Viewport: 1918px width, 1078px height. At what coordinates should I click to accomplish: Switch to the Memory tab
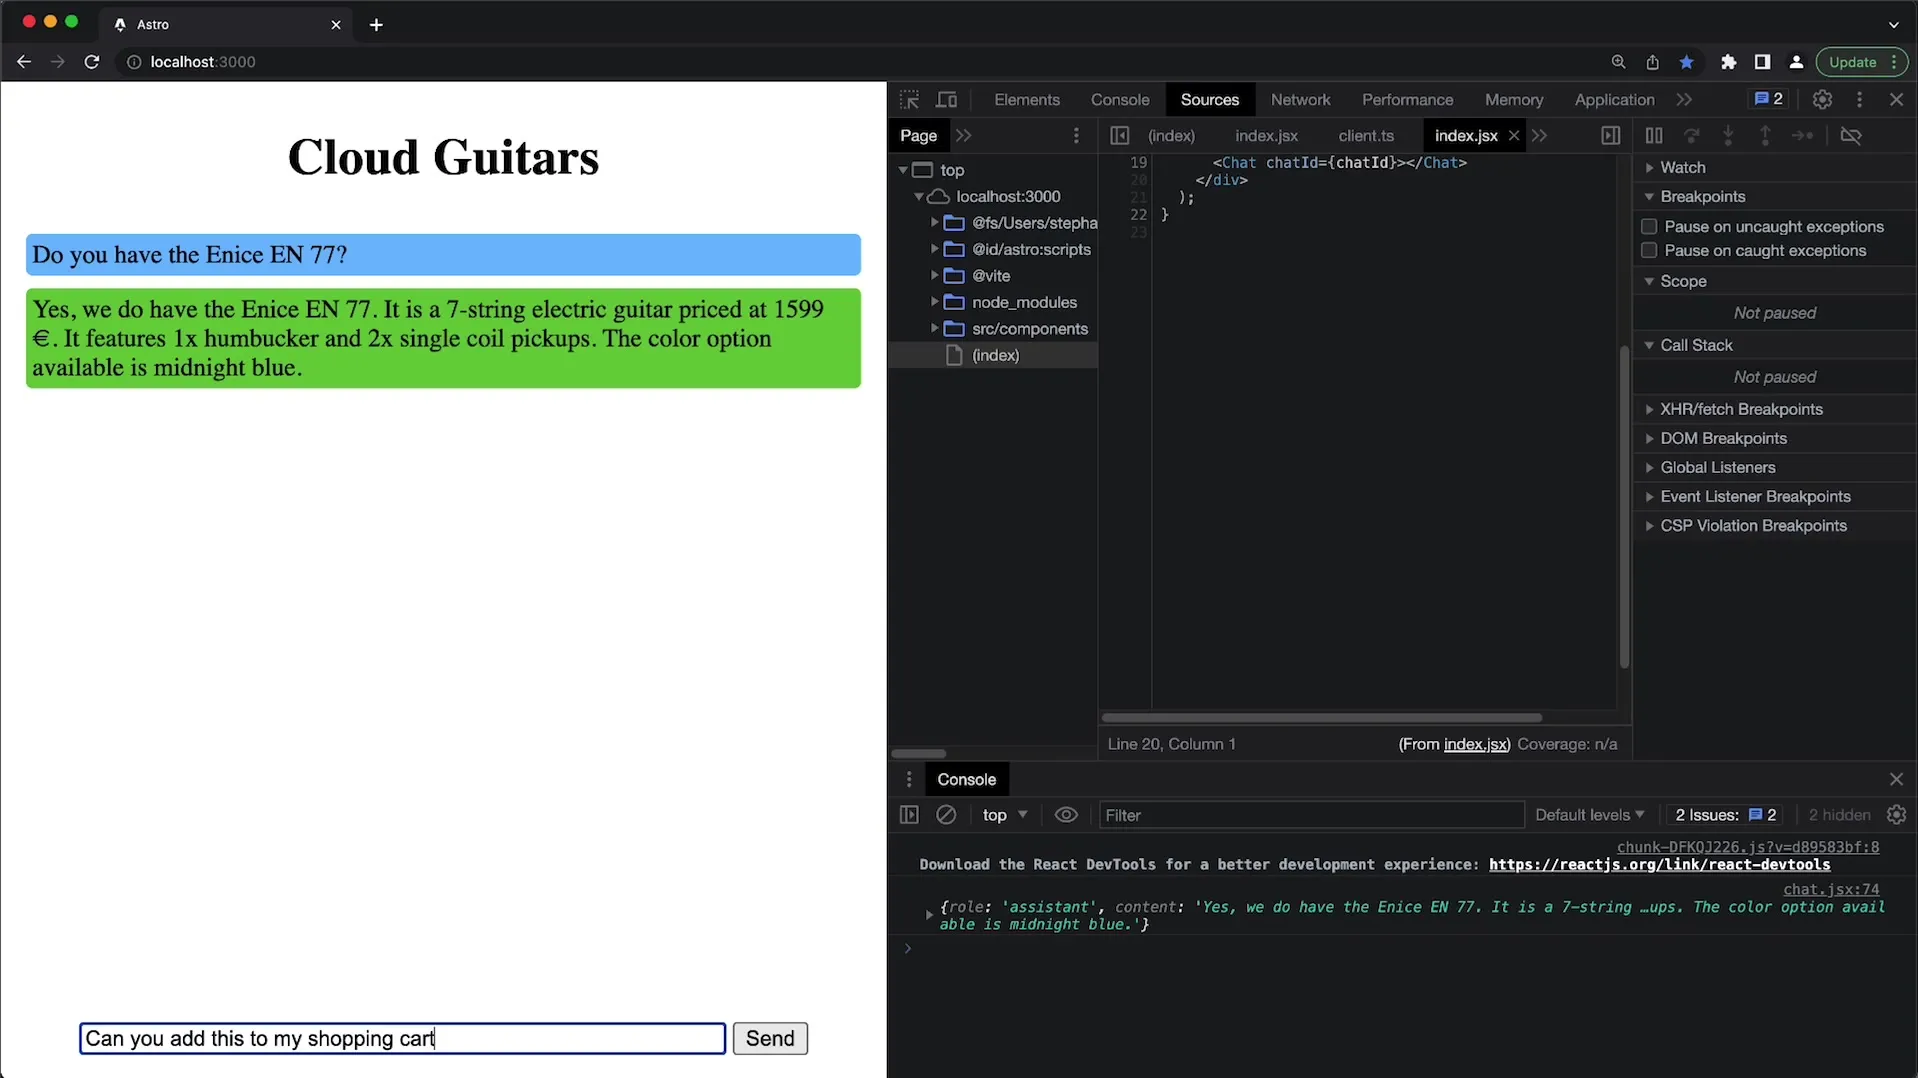[1513, 100]
